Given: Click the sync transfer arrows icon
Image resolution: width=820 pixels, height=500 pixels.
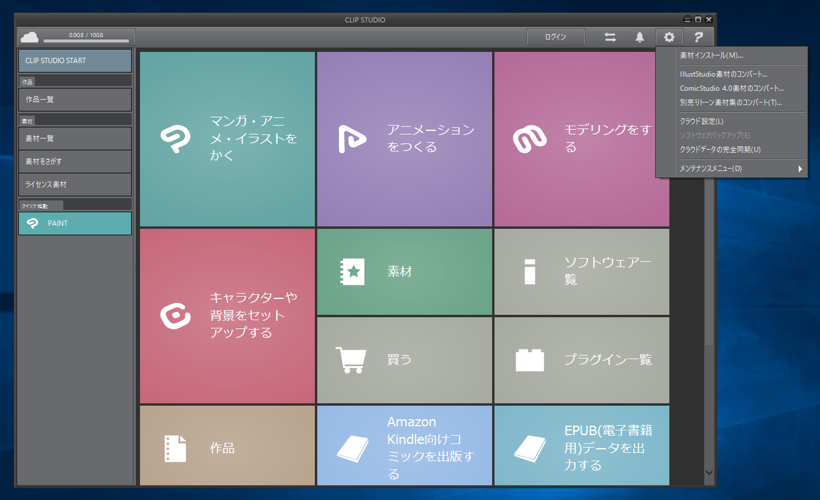Looking at the screenshot, I should point(610,37).
